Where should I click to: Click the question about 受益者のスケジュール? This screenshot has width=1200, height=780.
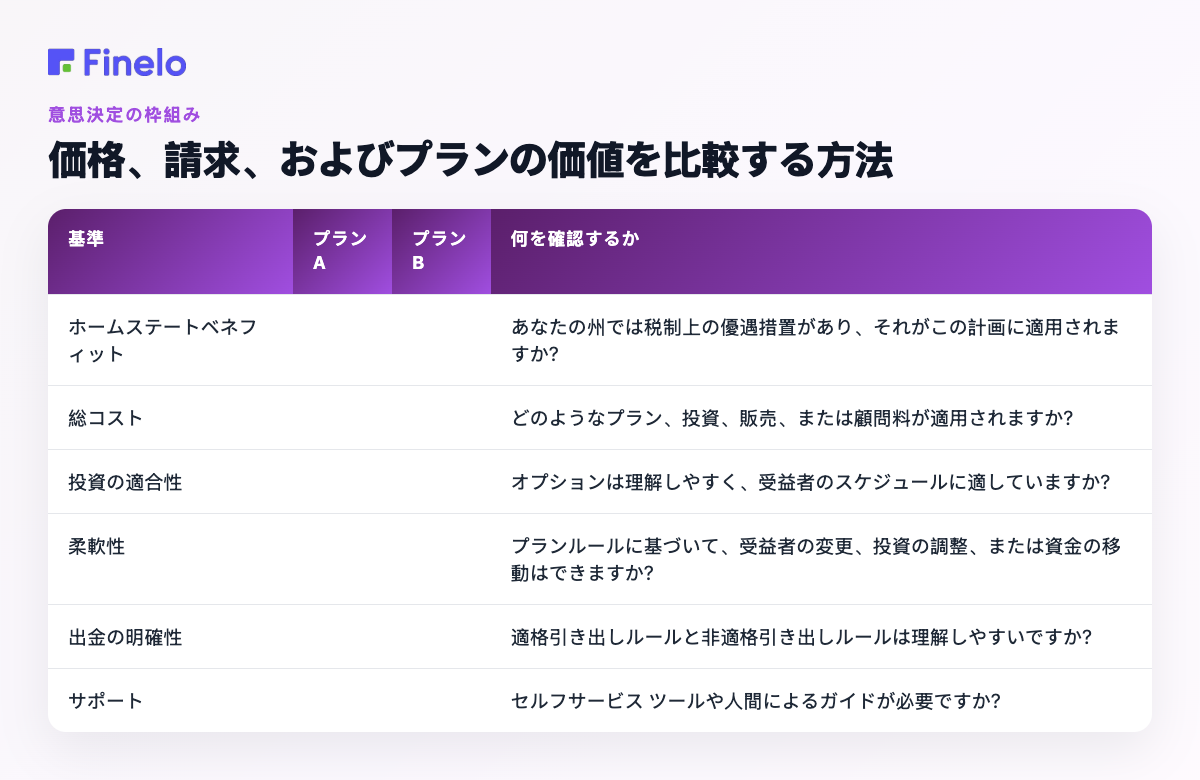(x=811, y=481)
